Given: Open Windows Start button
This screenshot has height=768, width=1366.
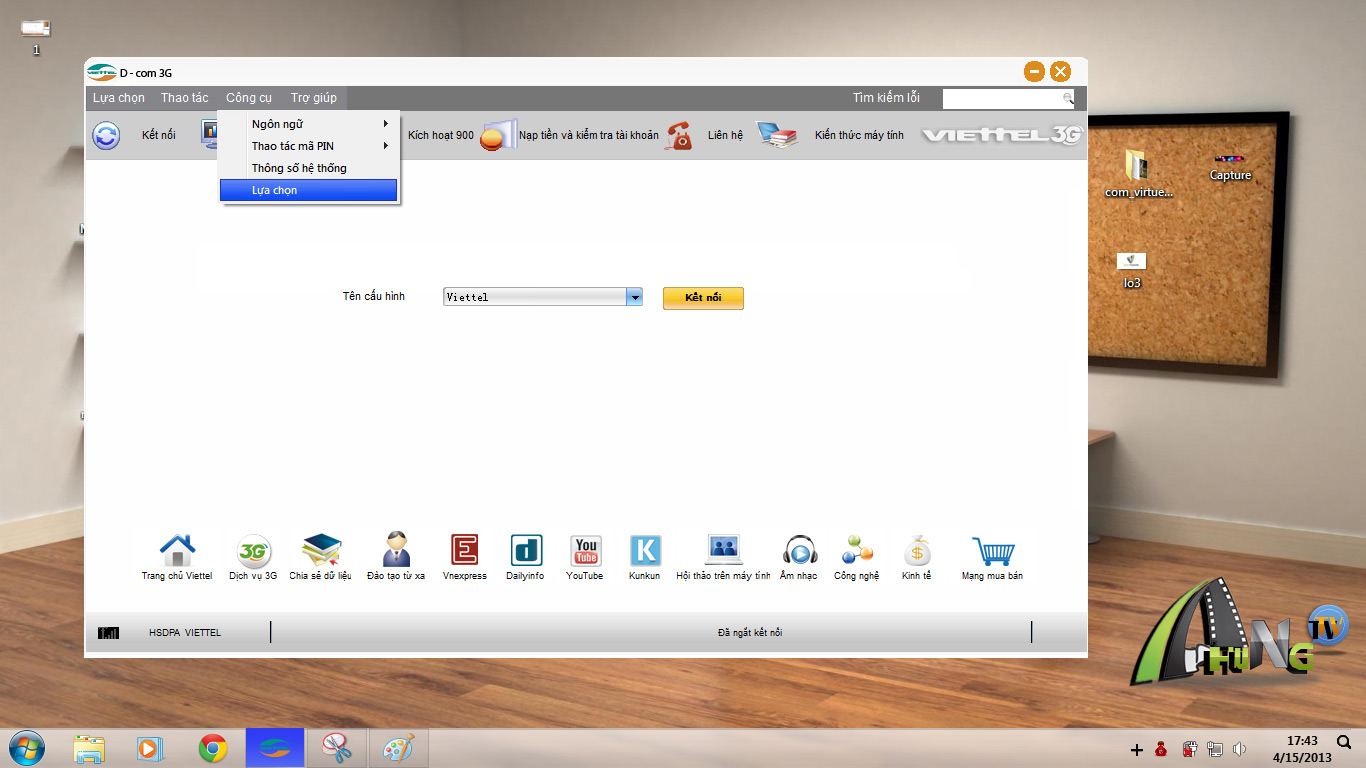Looking at the screenshot, I should (27, 748).
